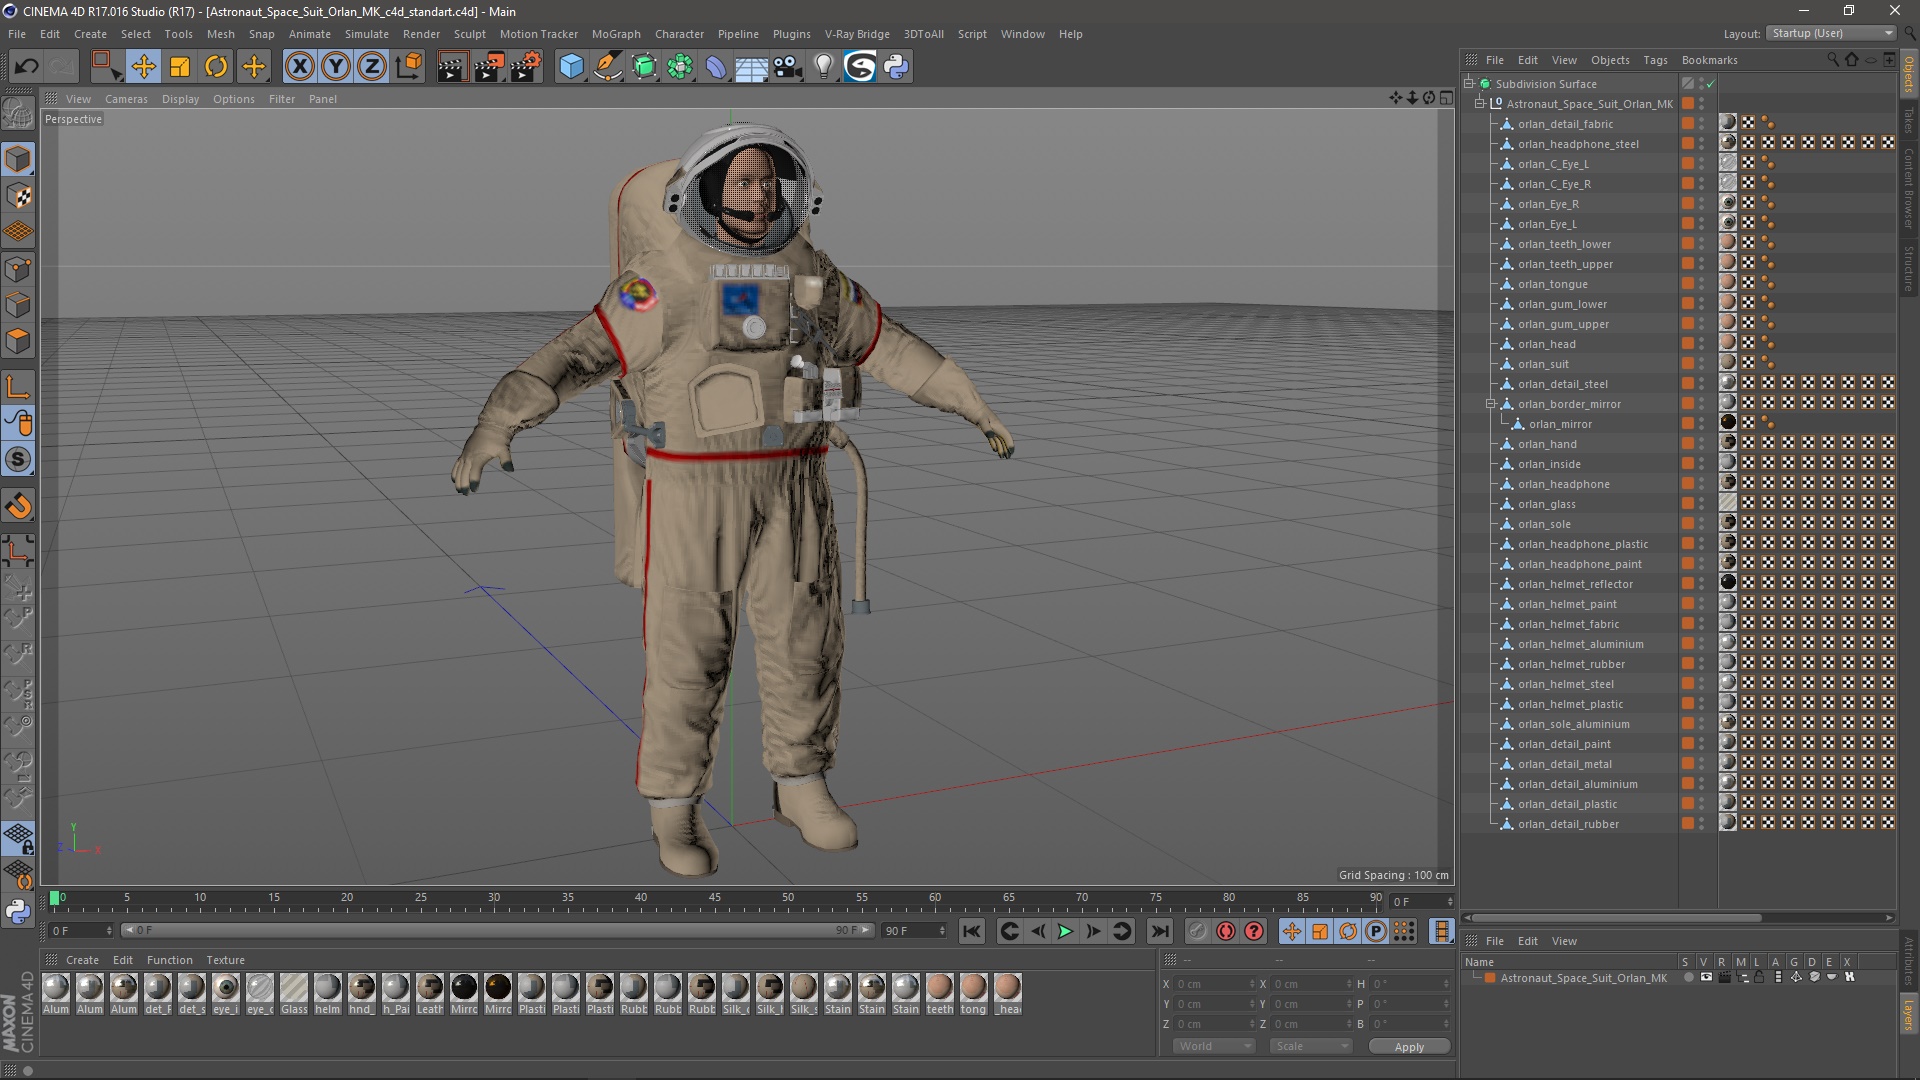
Task: Open the Objects manager Tags menu
Action: click(x=1655, y=60)
